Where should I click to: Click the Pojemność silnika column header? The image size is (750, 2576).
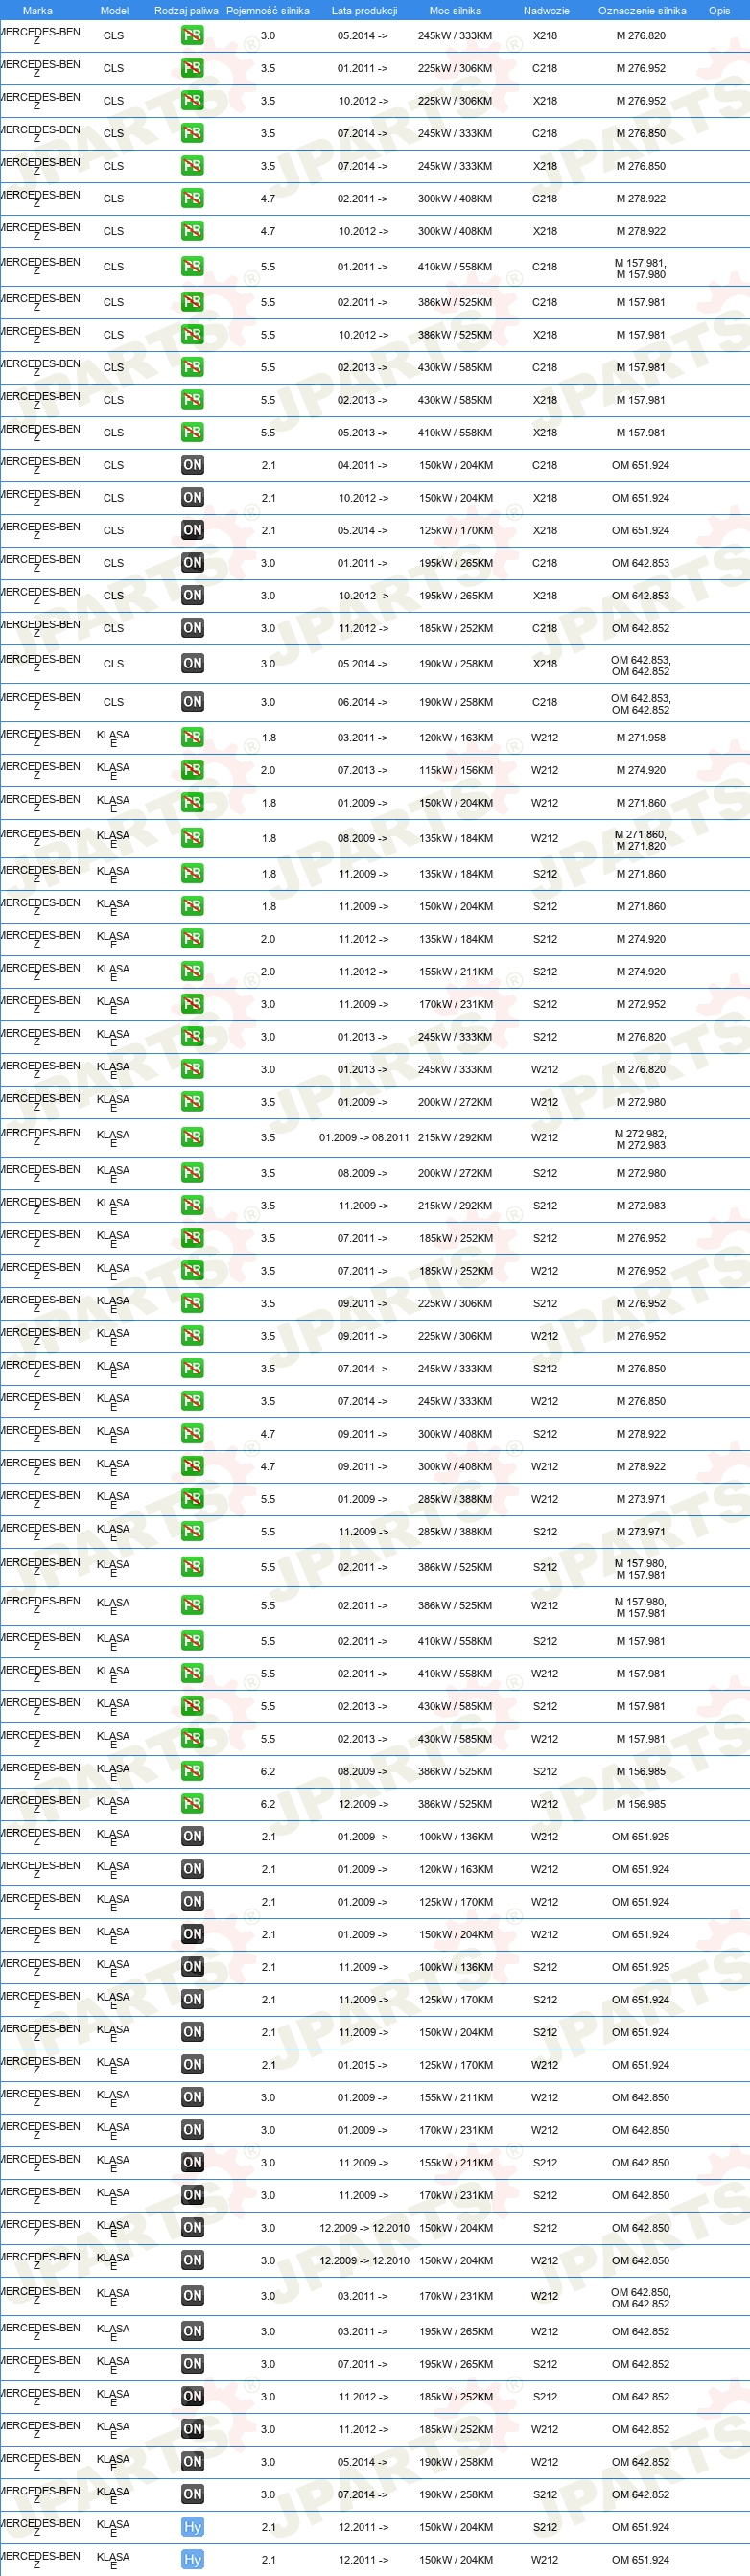(x=267, y=10)
